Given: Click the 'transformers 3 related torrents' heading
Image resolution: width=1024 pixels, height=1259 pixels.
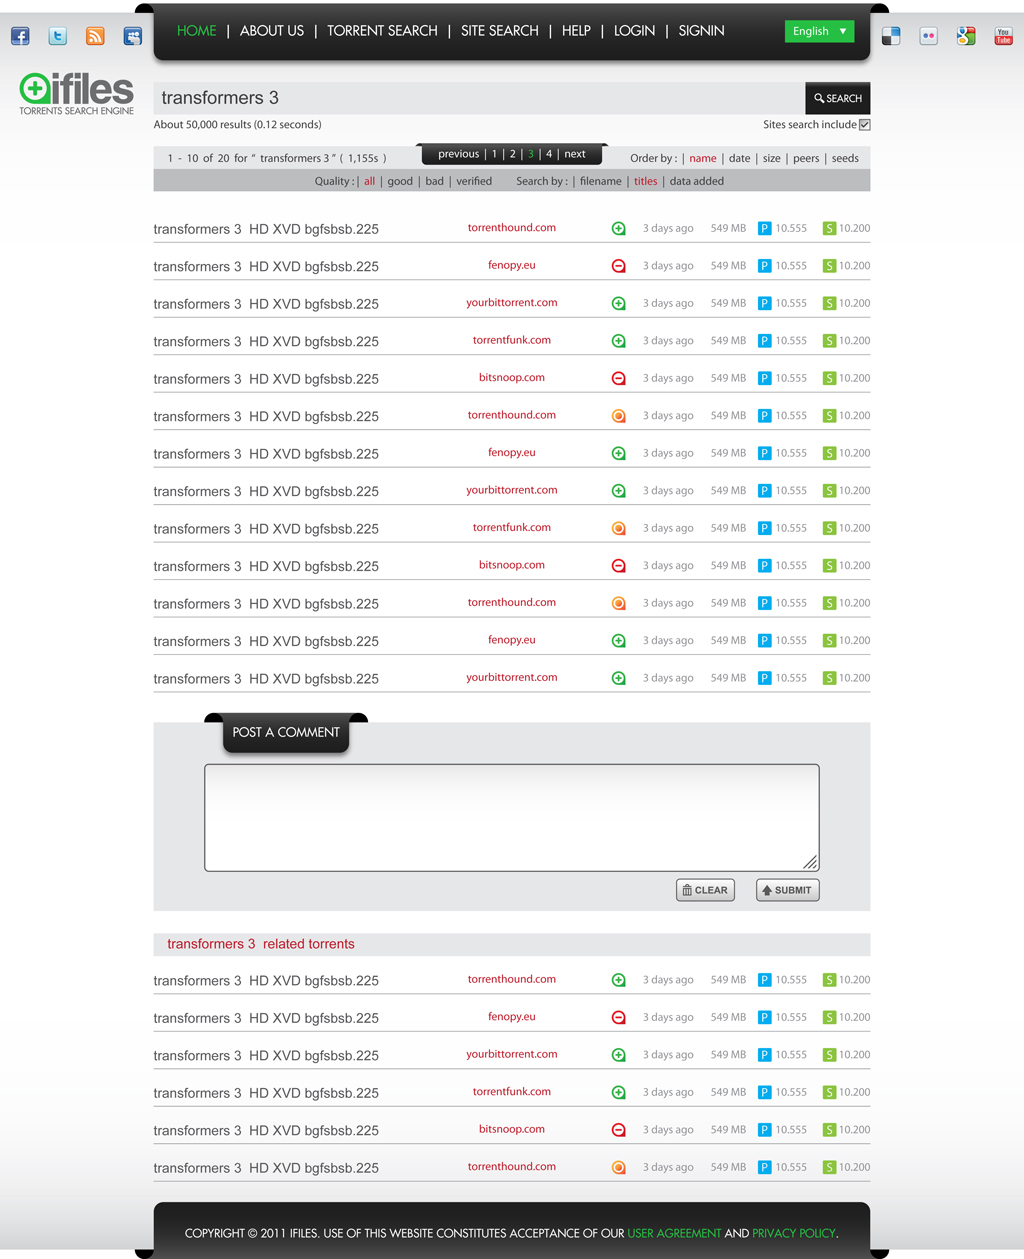Looking at the screenshot, I should [261, 944].
